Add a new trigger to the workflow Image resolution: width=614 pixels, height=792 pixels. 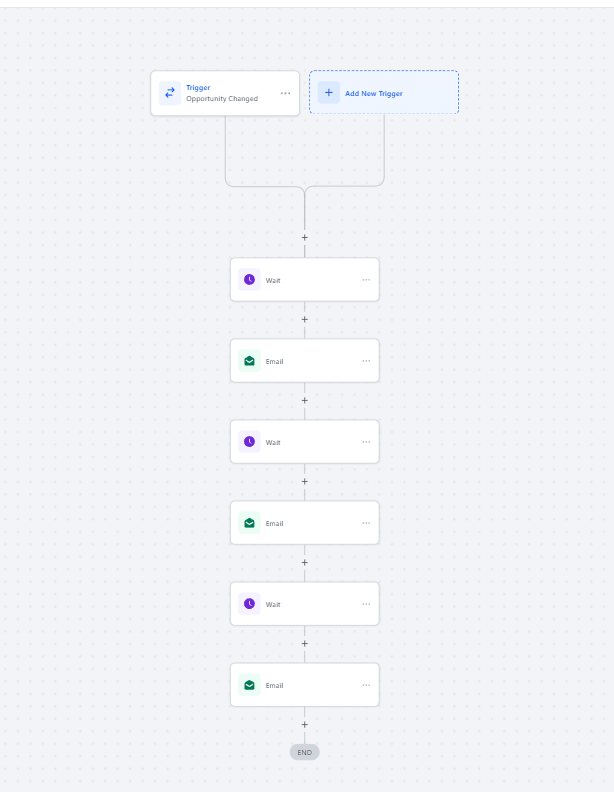click(383, 93)
